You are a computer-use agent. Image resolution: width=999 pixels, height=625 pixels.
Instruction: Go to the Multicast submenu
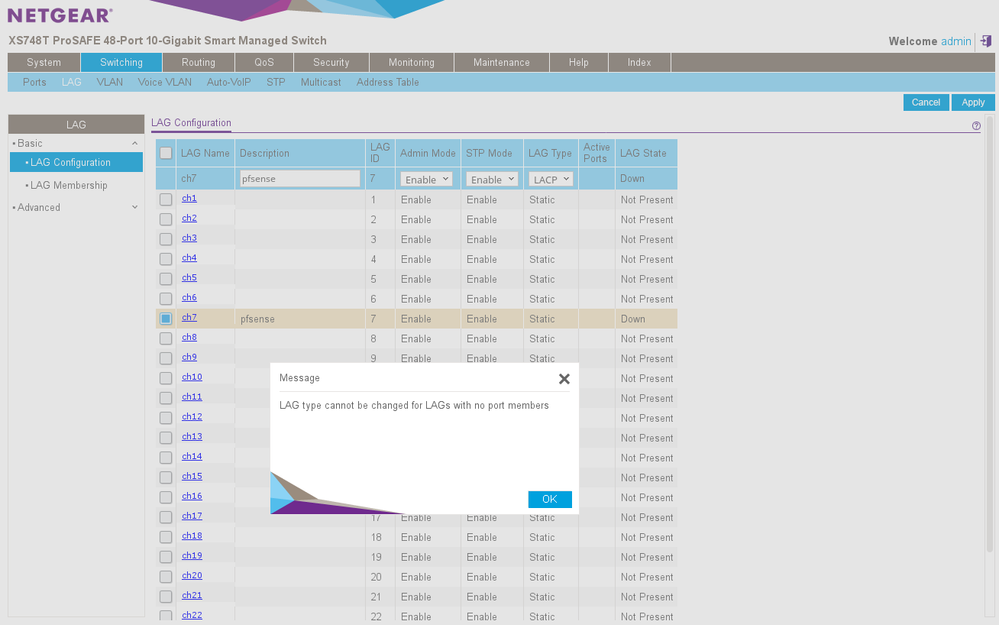(320, 82)
